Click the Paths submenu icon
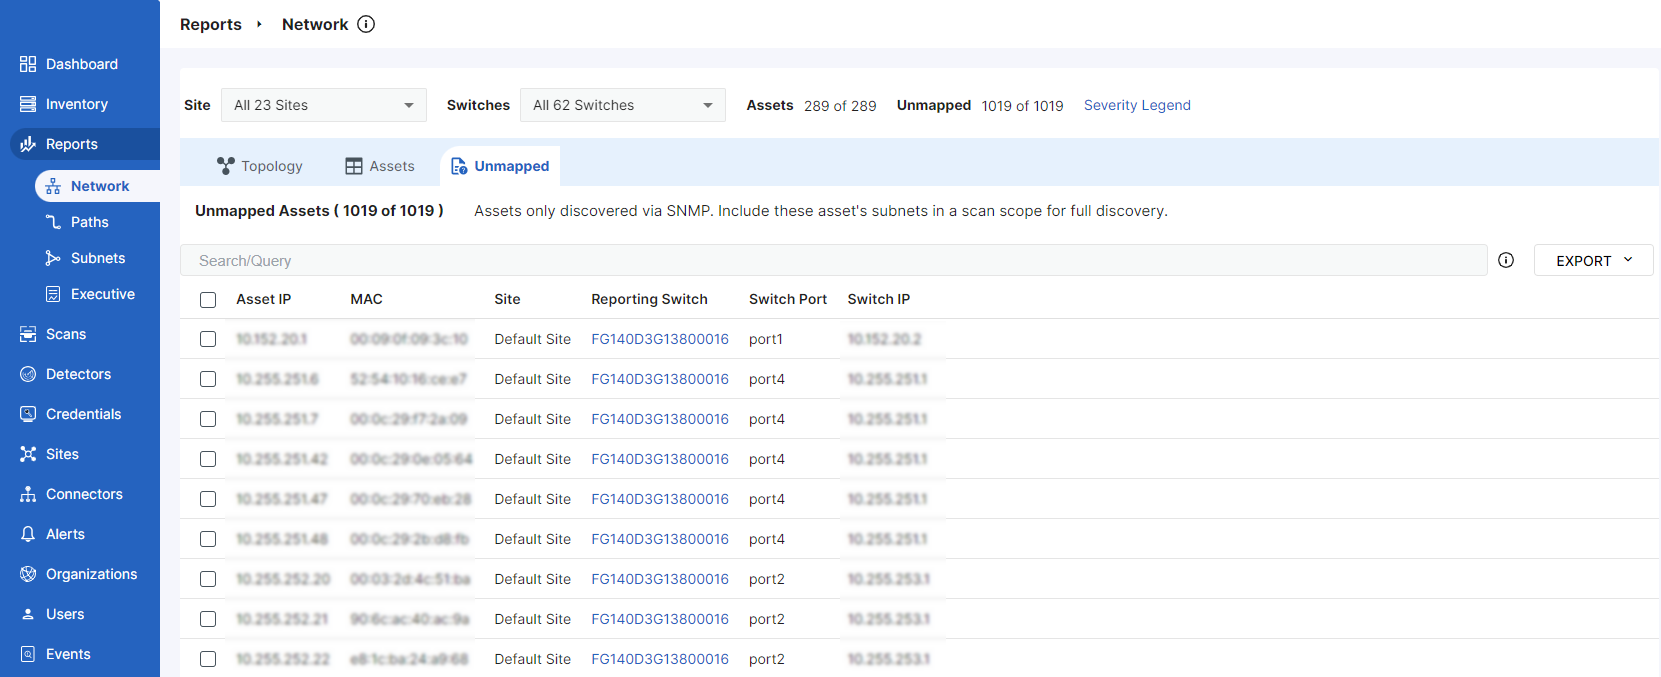This screenshot has height=677, width=1661. [x=53, y=222]
